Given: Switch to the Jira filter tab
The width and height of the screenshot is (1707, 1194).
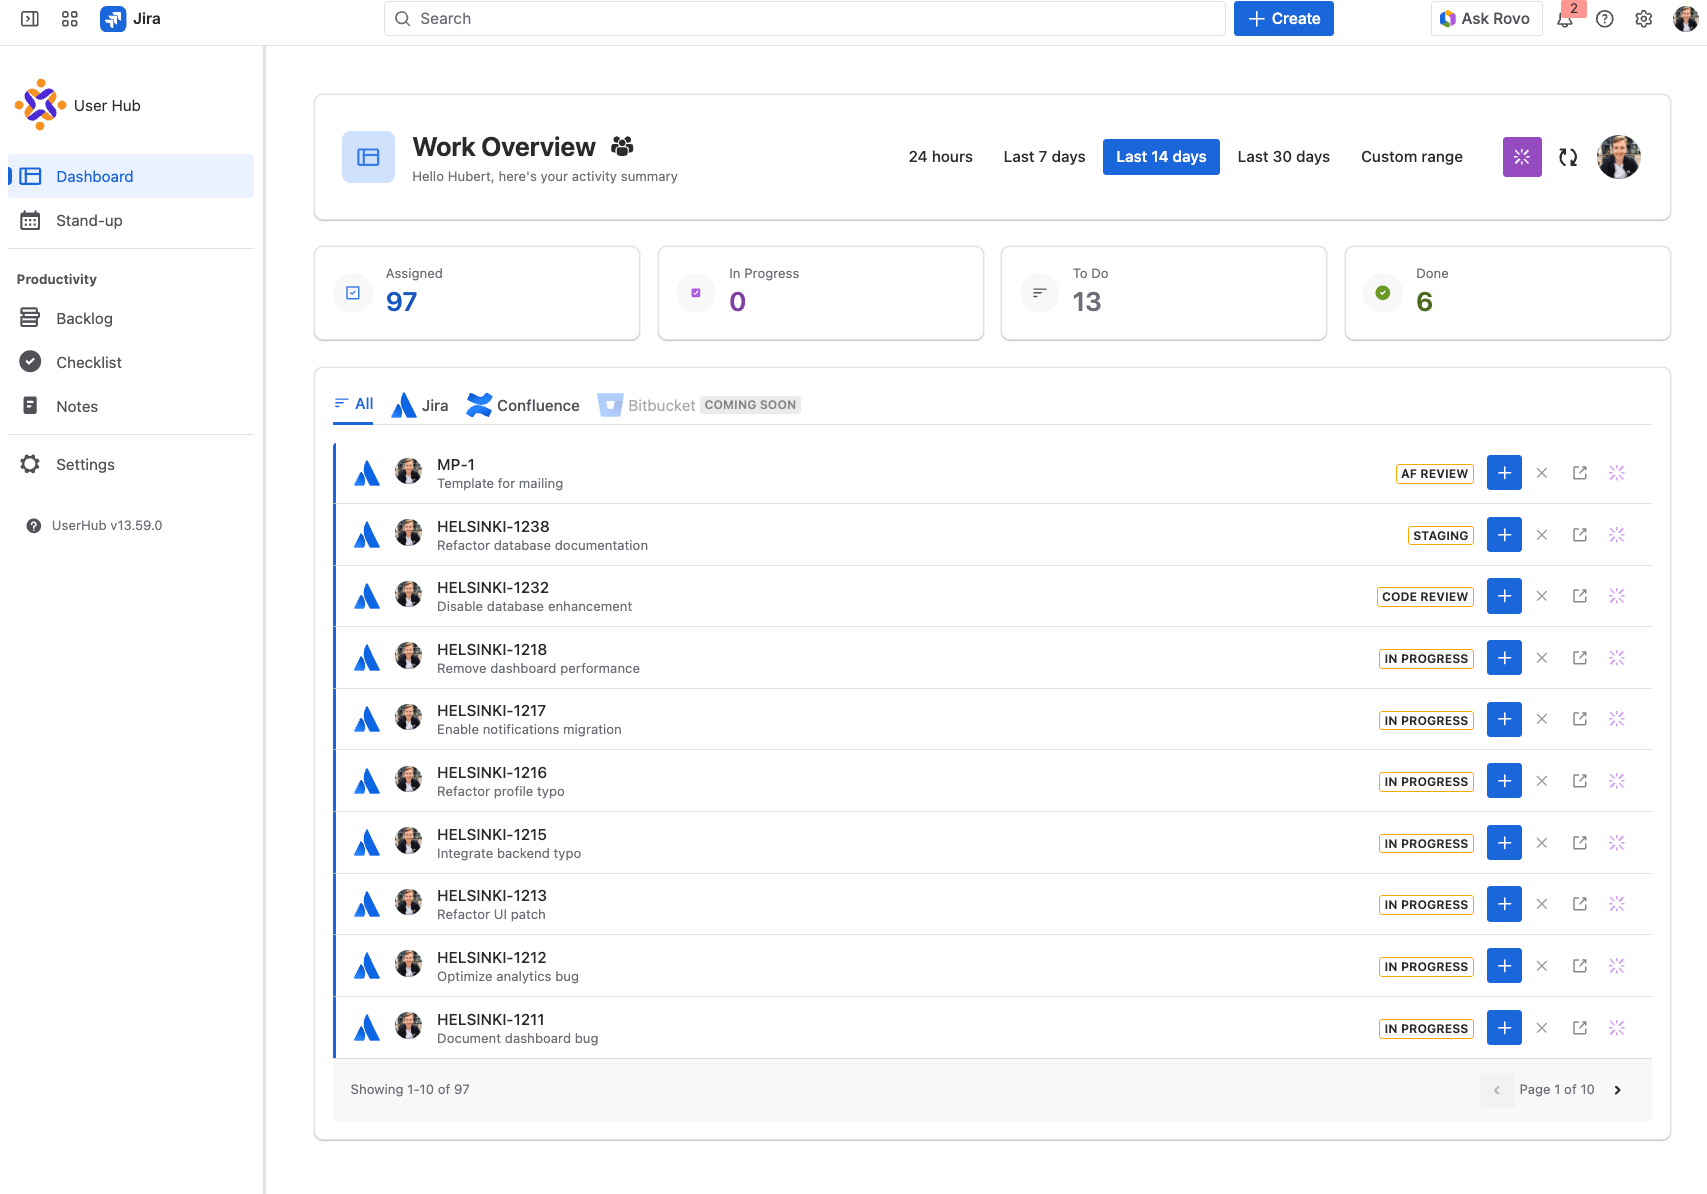Looking at the screenshot, I should (420, 405).
